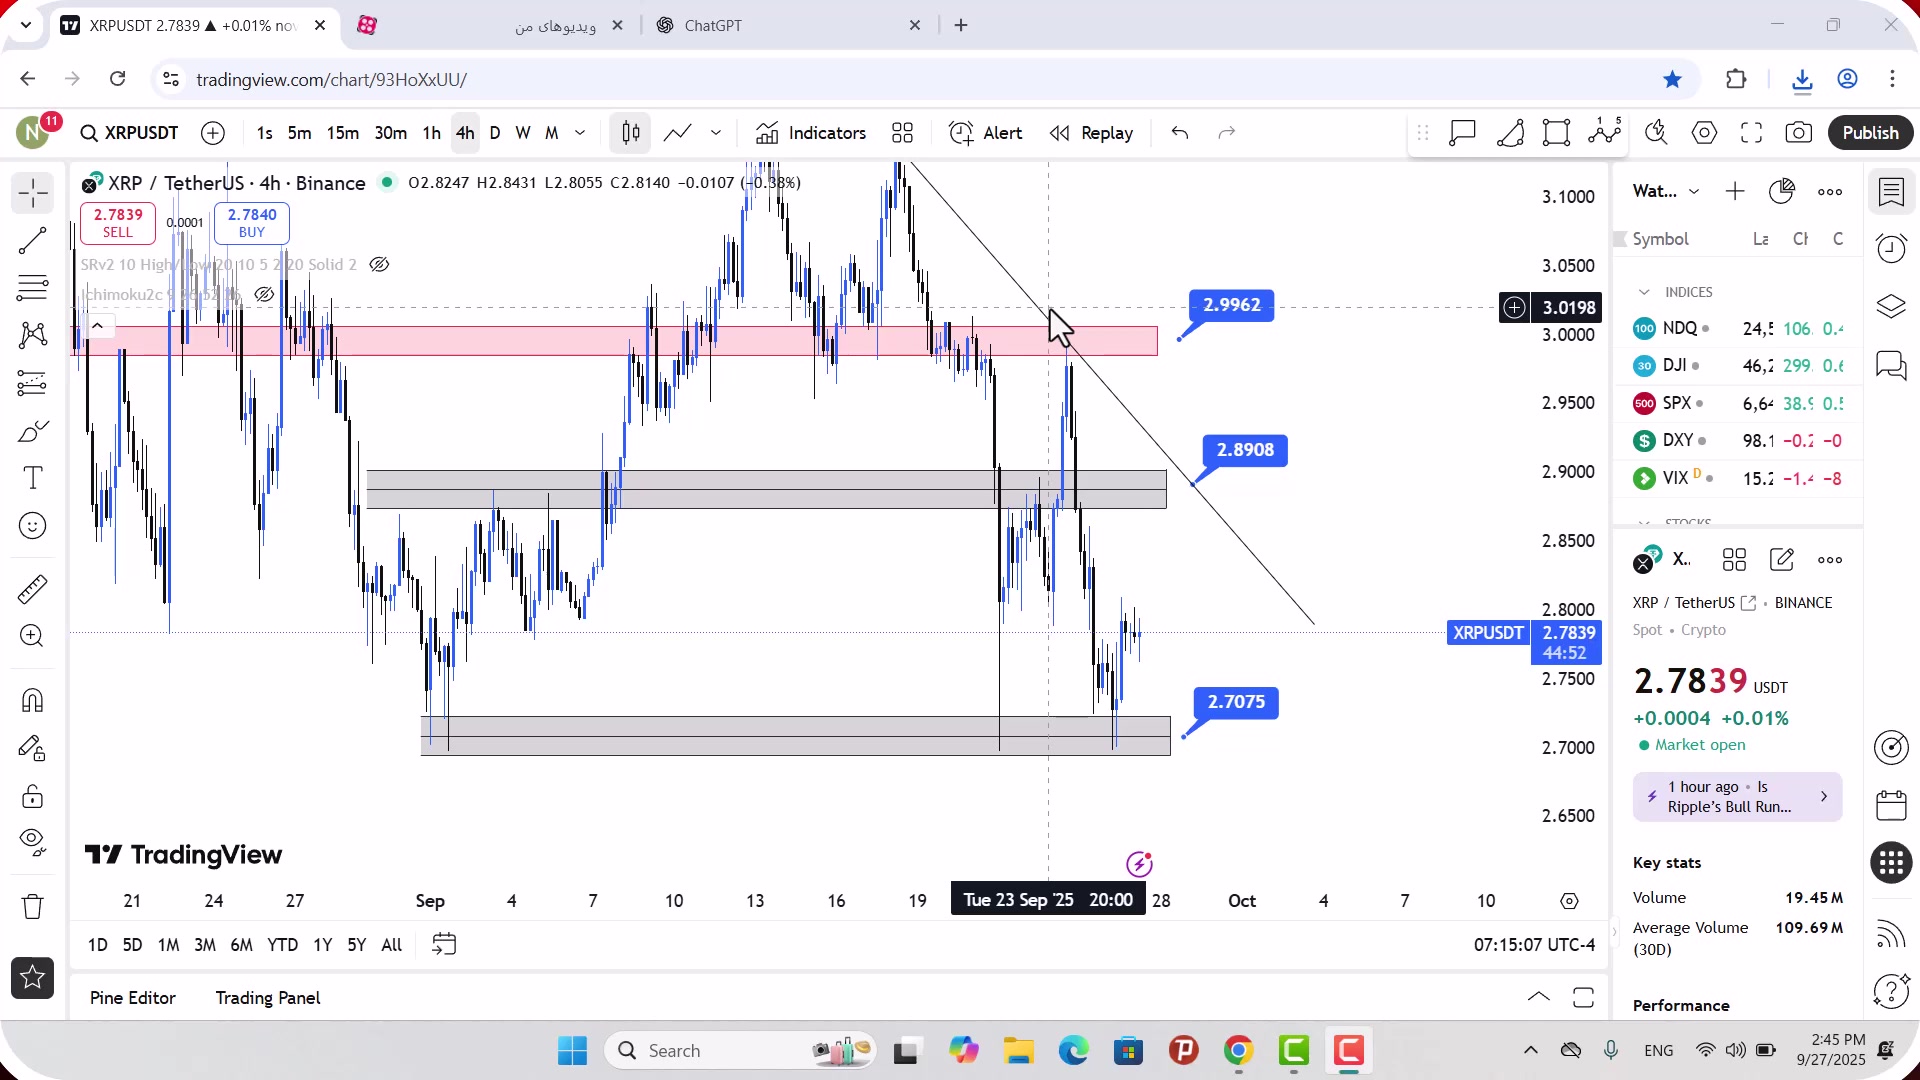Viewport: 1920px width, 1080px height.
Task: Open the candlestick chart type menu
Action: 631,133
